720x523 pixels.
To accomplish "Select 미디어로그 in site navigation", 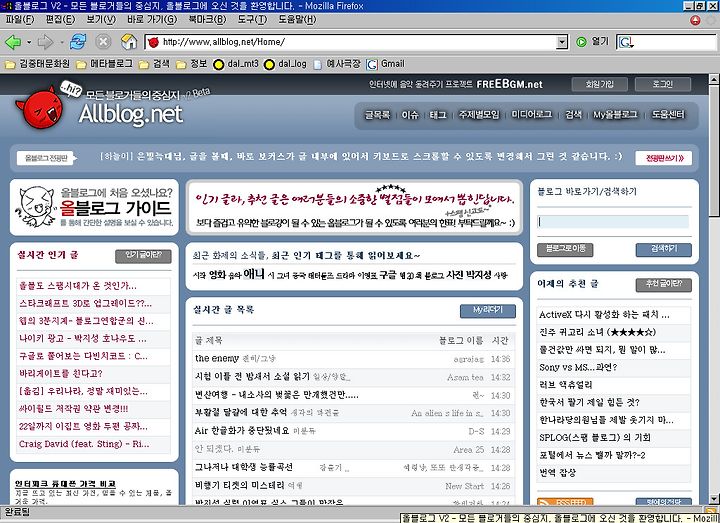I will pyautogui.click(x=532, y=115).
